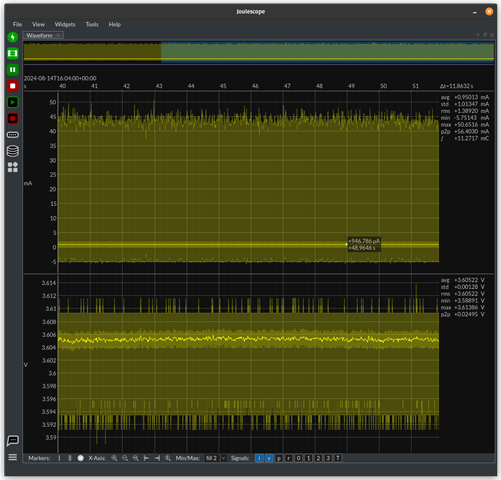Open the Min/Max 'fill 2' dropdown

pyautogui.click(x=215, y=458)
